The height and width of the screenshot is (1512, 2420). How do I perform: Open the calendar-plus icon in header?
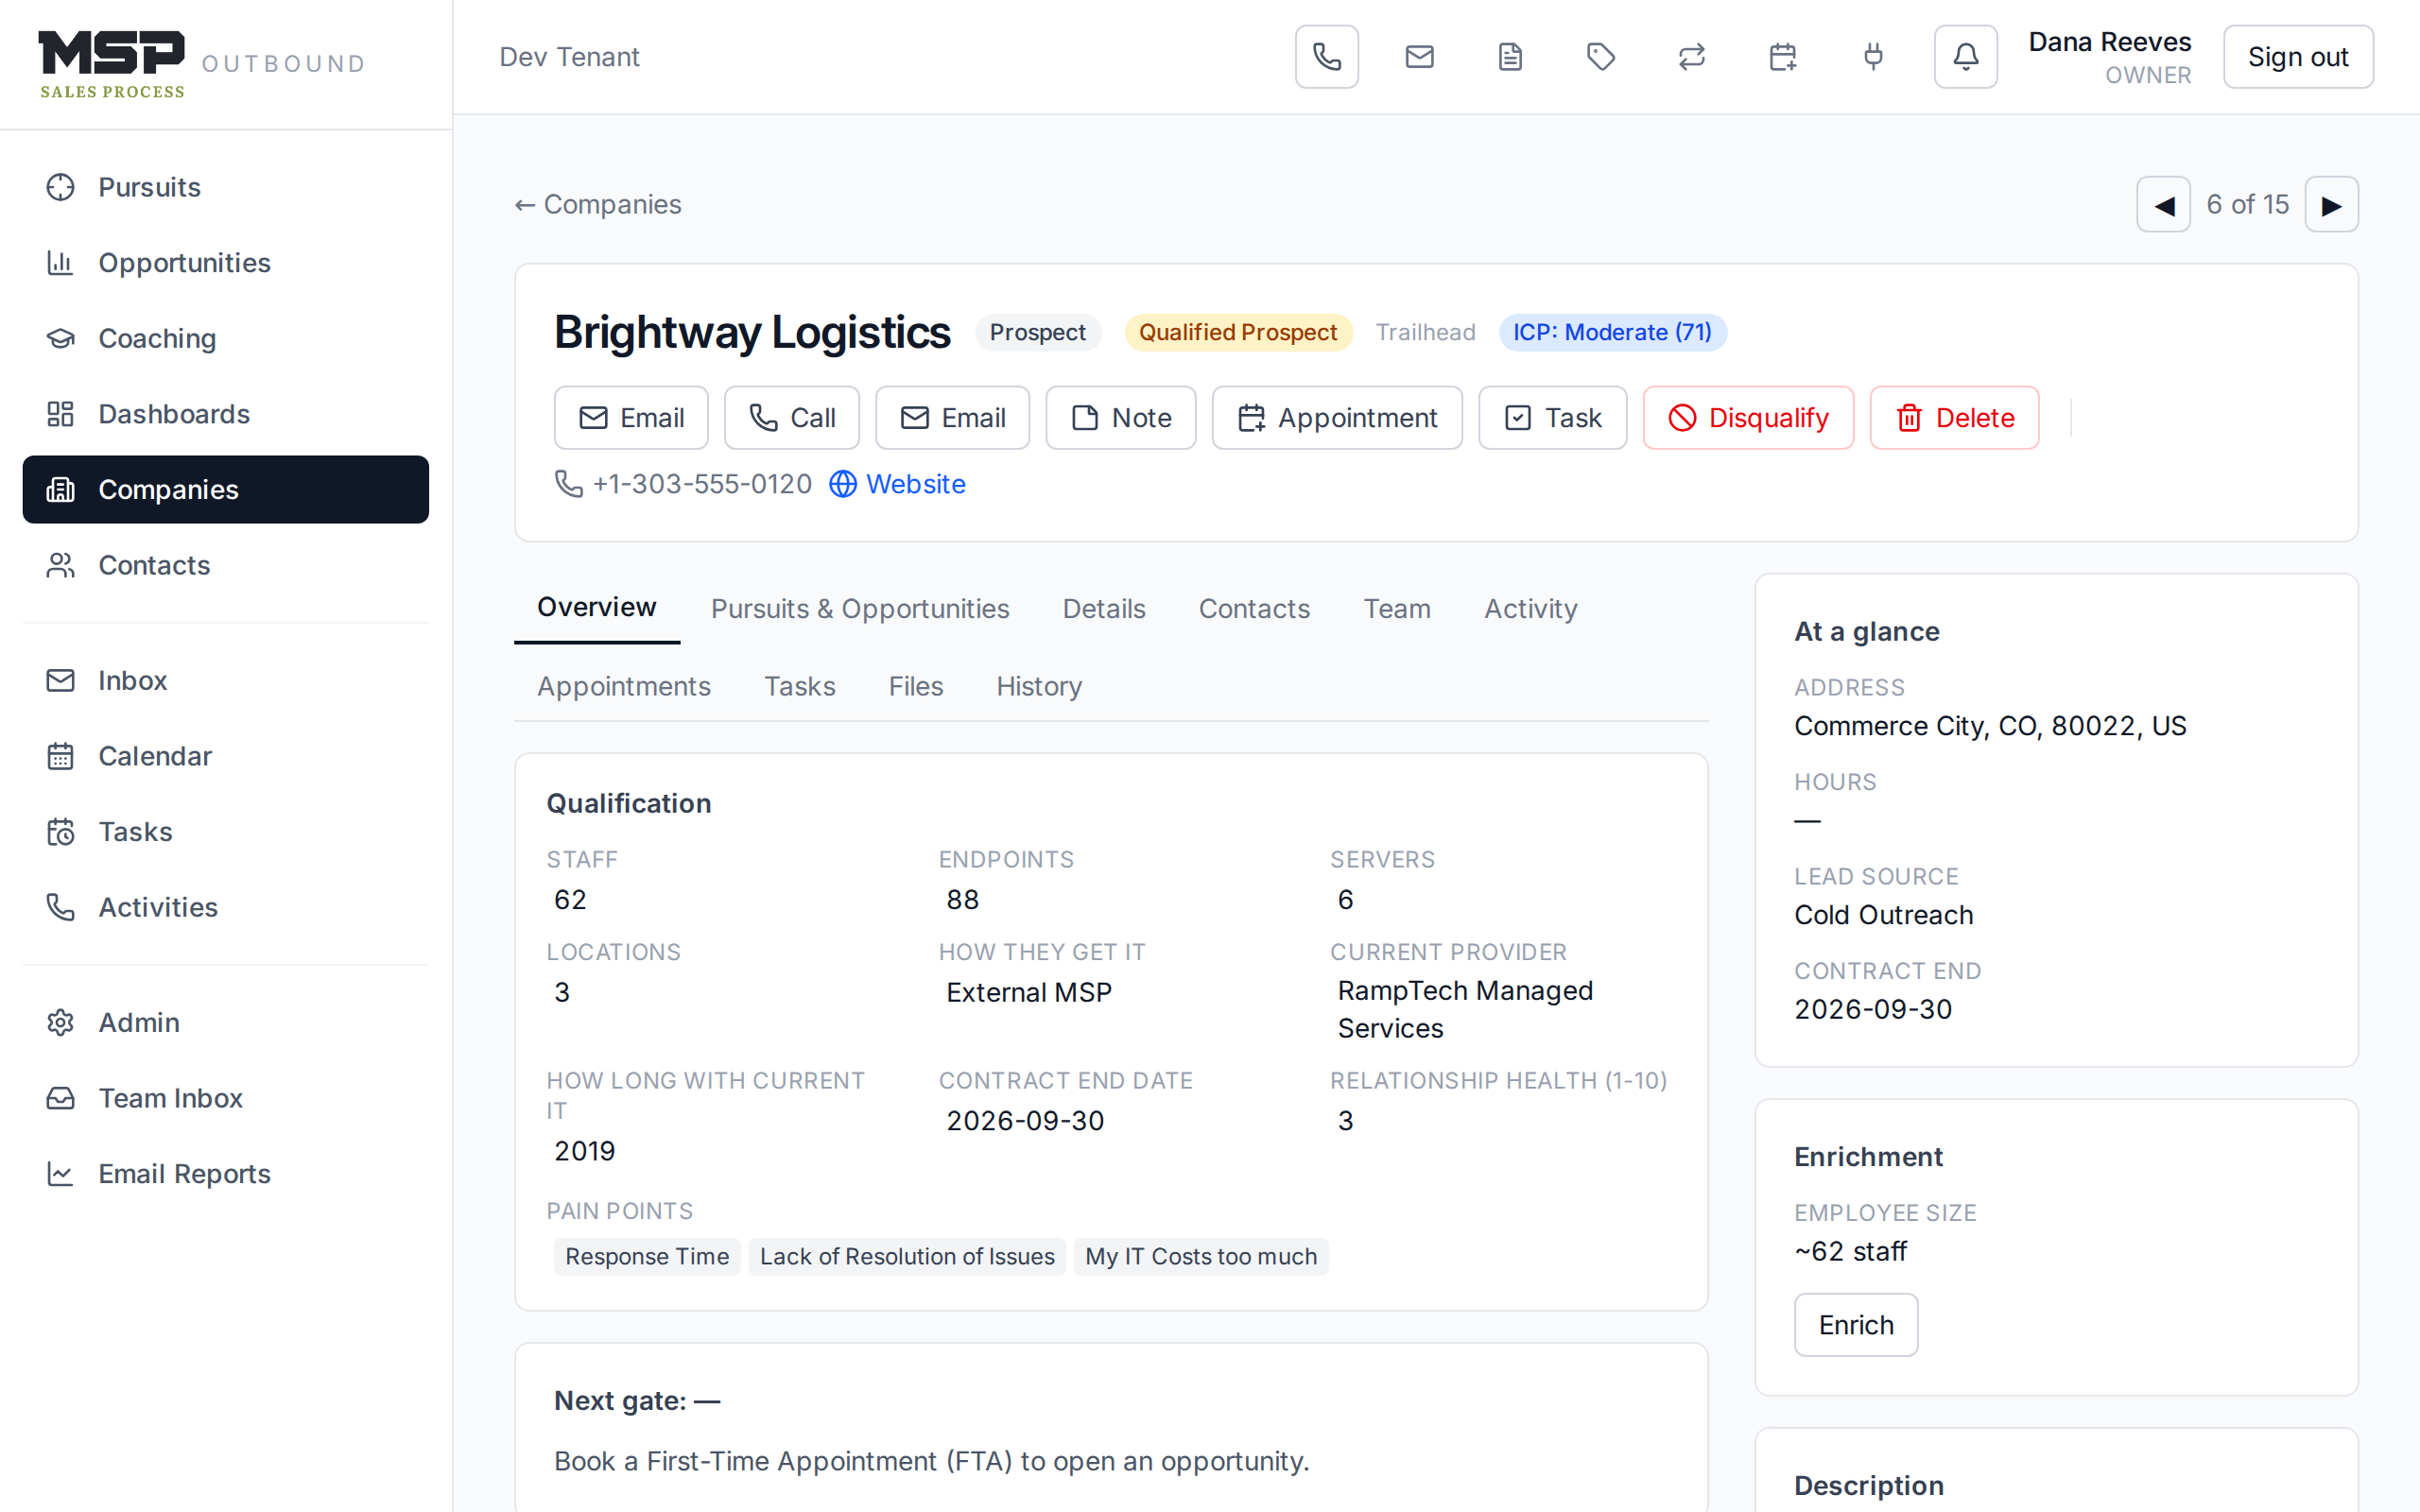click(1783, 57)
